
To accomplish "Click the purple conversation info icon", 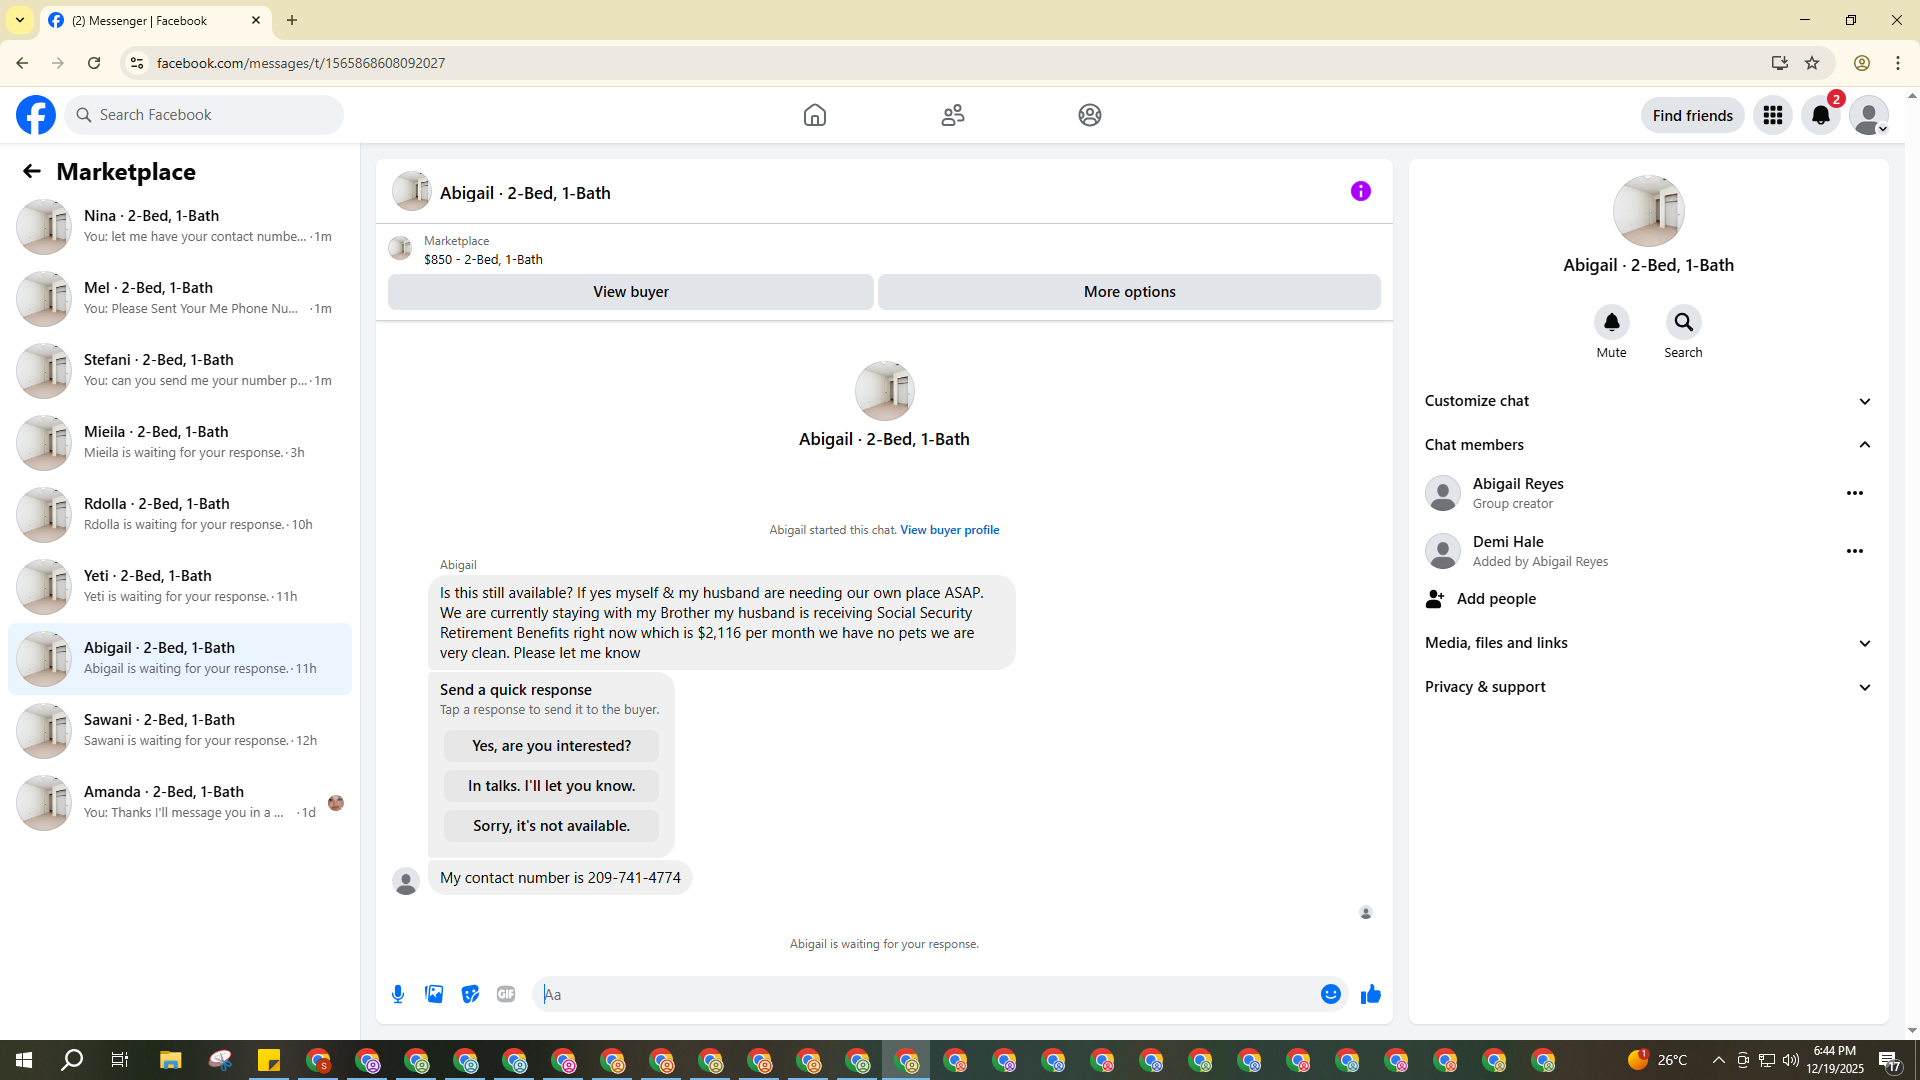I will [1360, 191].
